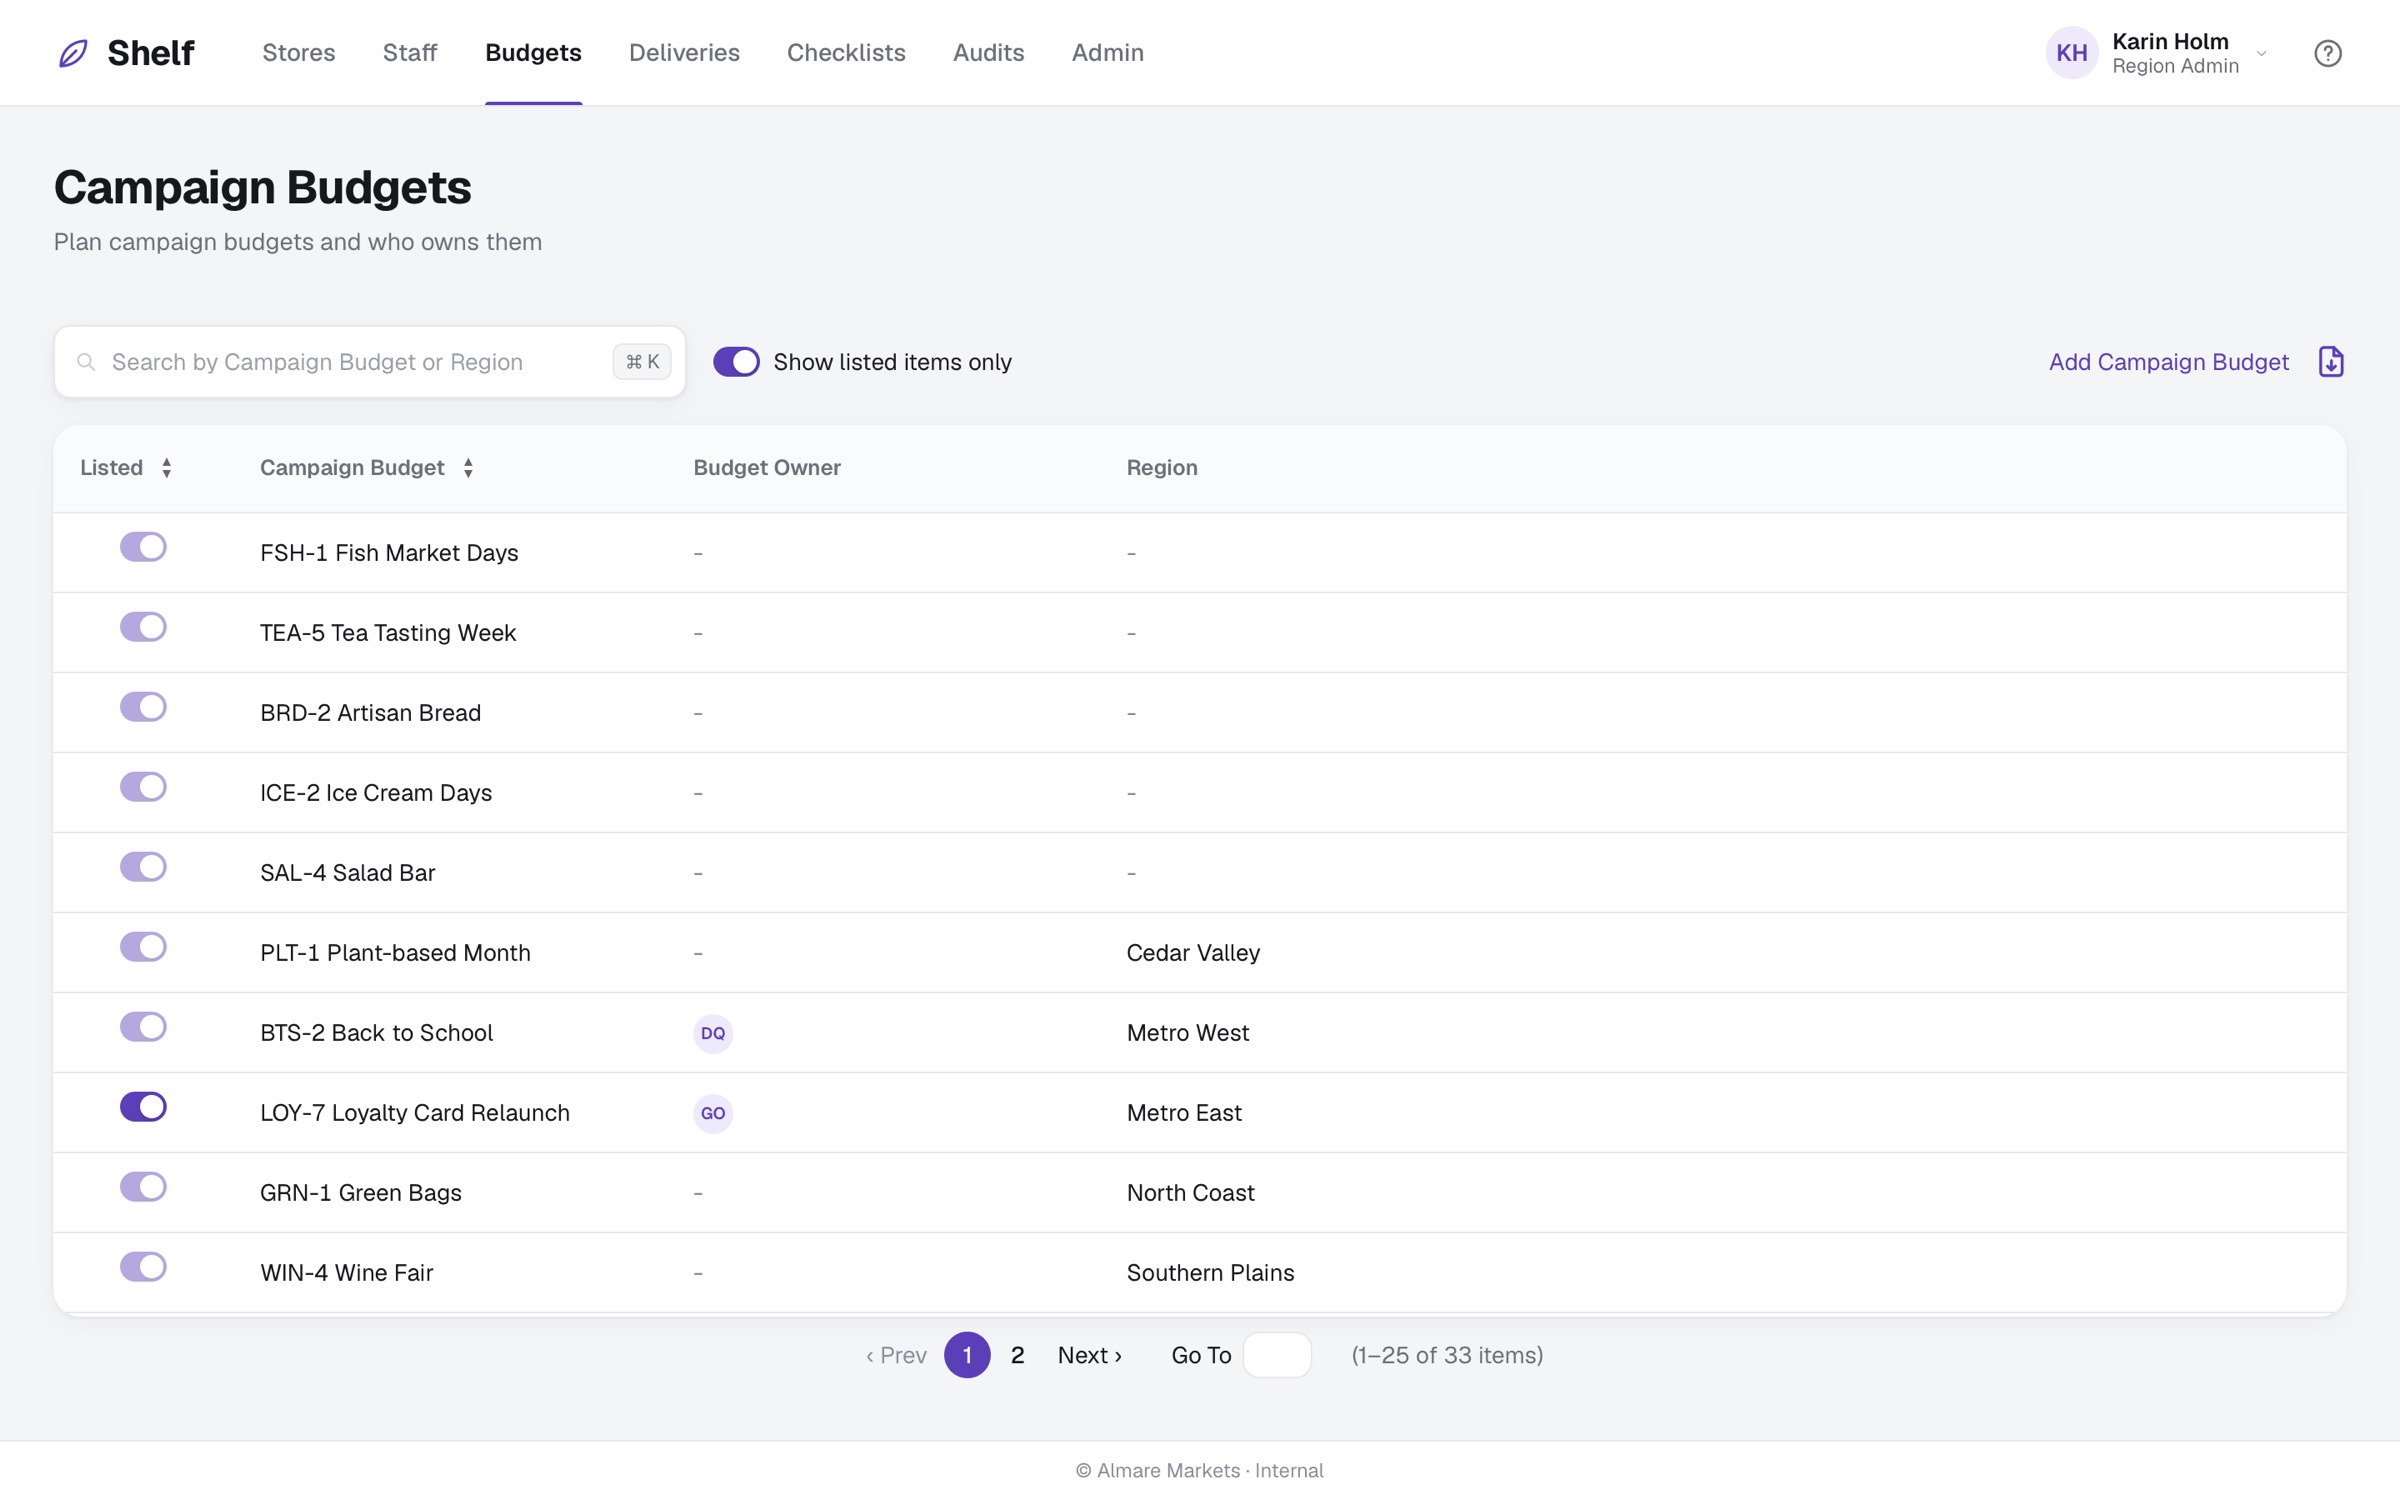Toggle listed for BTS-2 Back to School

click(x=143, y=1027)
